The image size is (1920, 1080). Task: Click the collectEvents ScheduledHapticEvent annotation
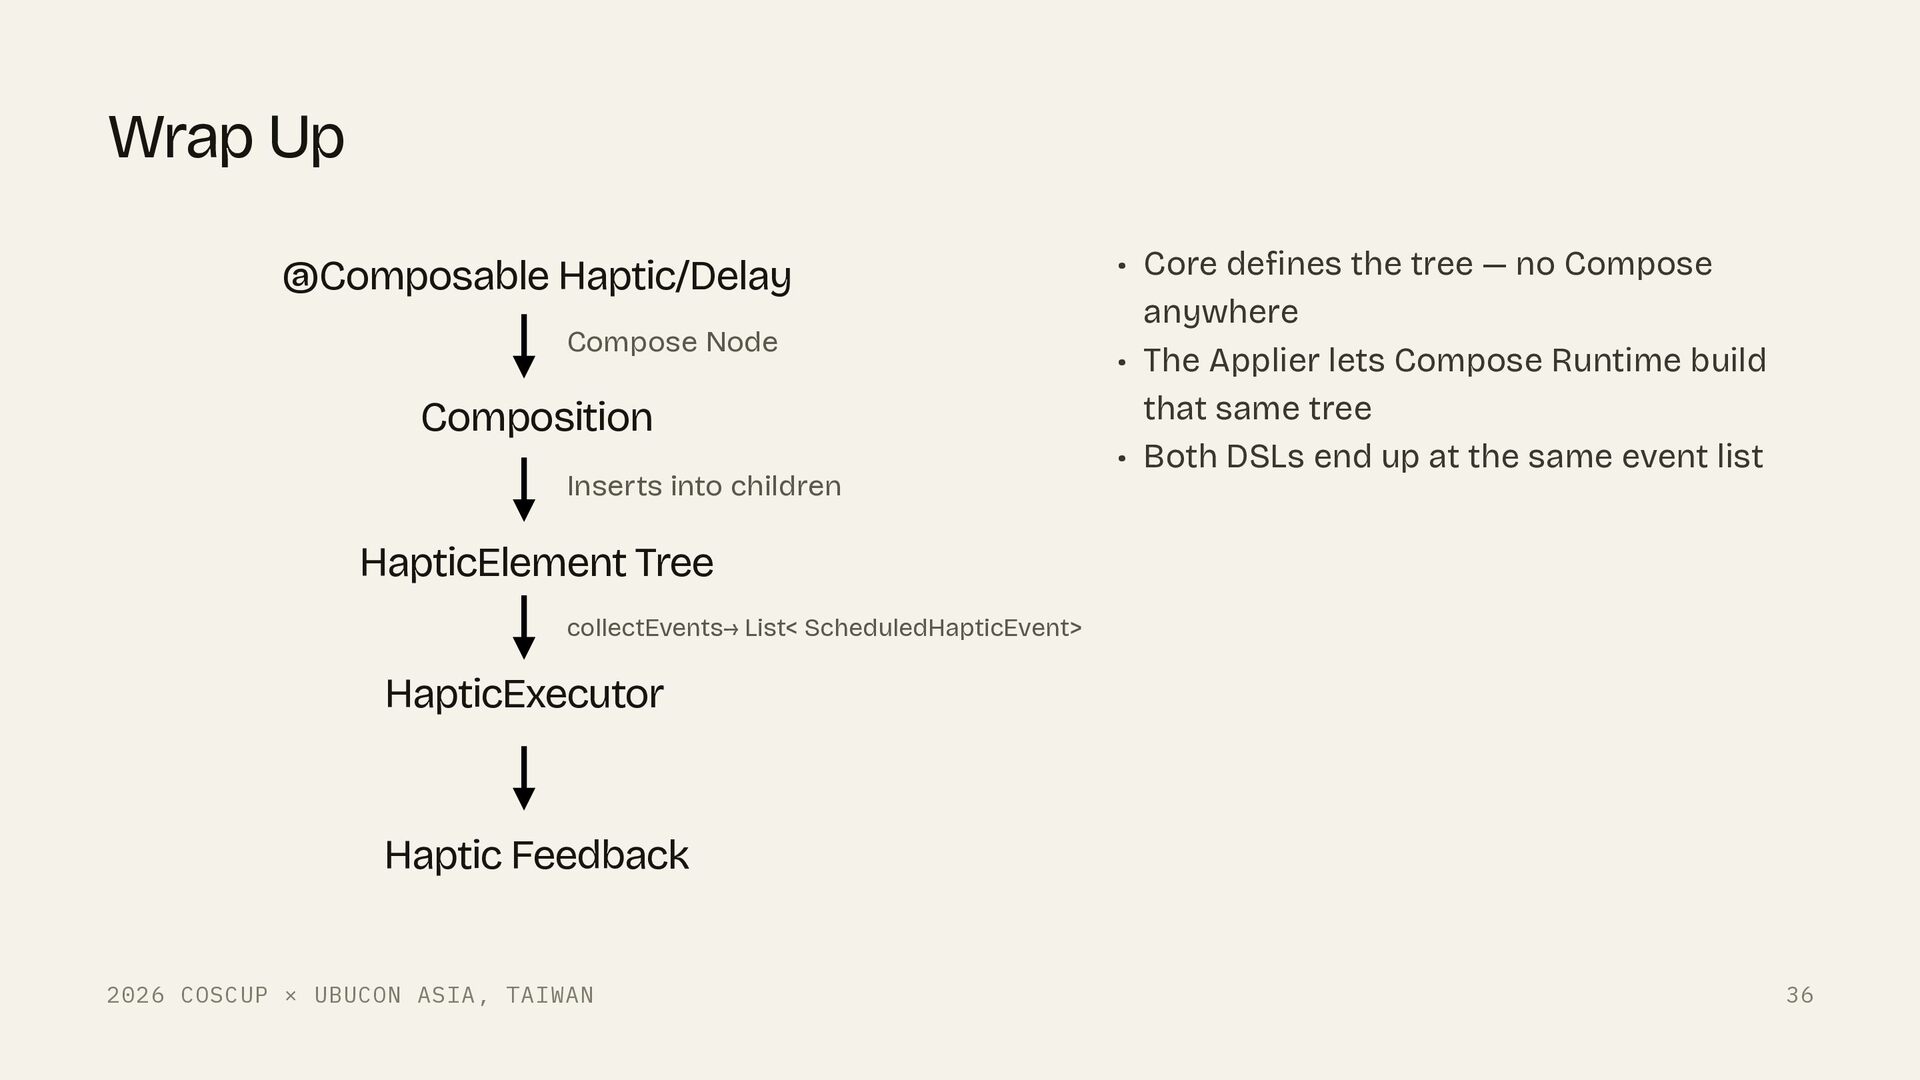(824, 628)
